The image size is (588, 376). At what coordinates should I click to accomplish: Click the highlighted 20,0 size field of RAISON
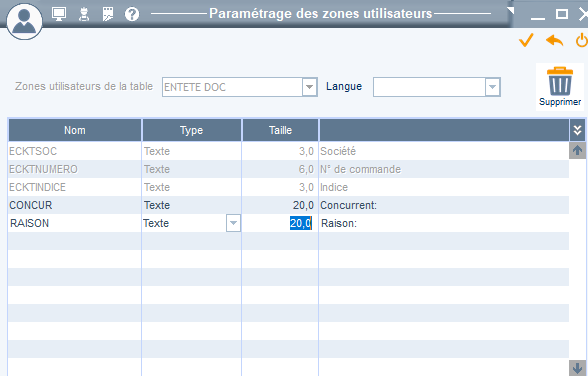click(x=280, y=223)
